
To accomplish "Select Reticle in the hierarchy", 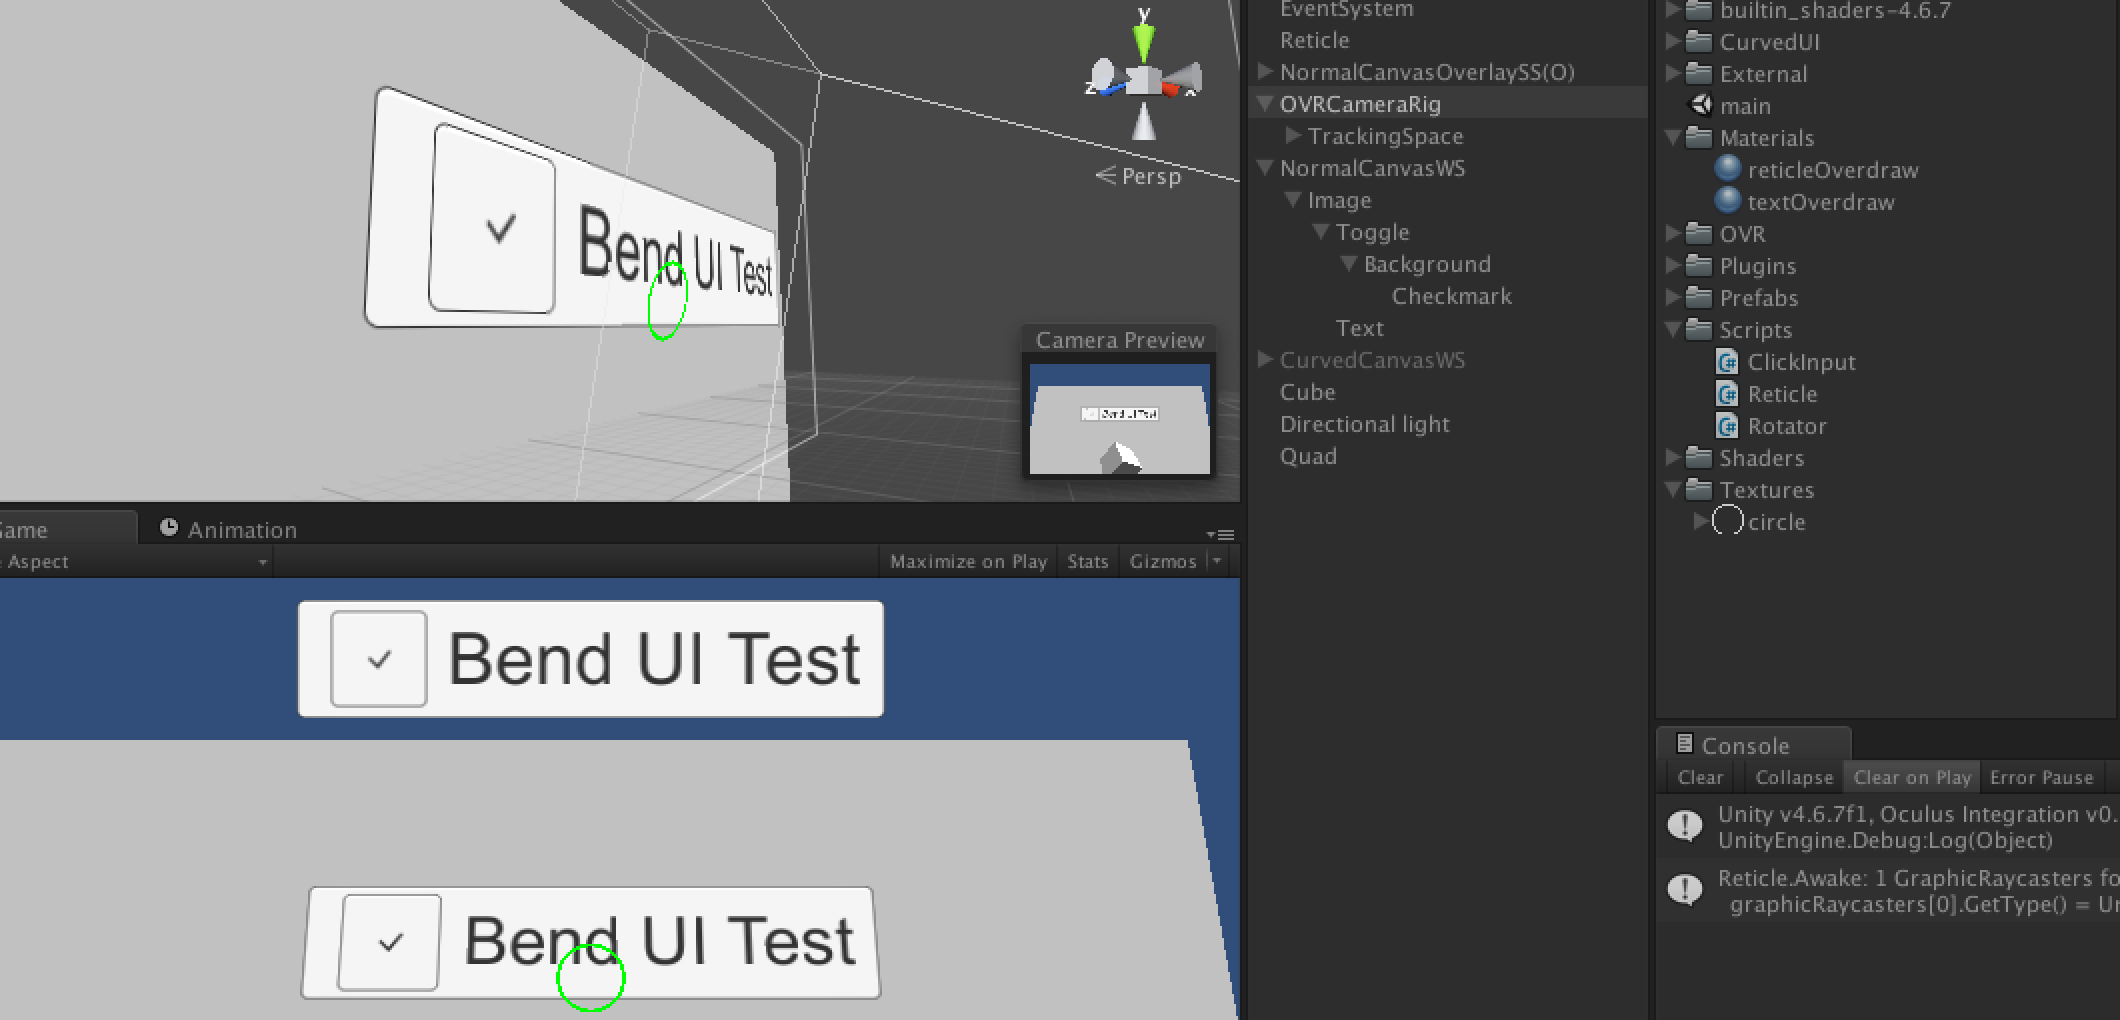I will coord(1314,40).
